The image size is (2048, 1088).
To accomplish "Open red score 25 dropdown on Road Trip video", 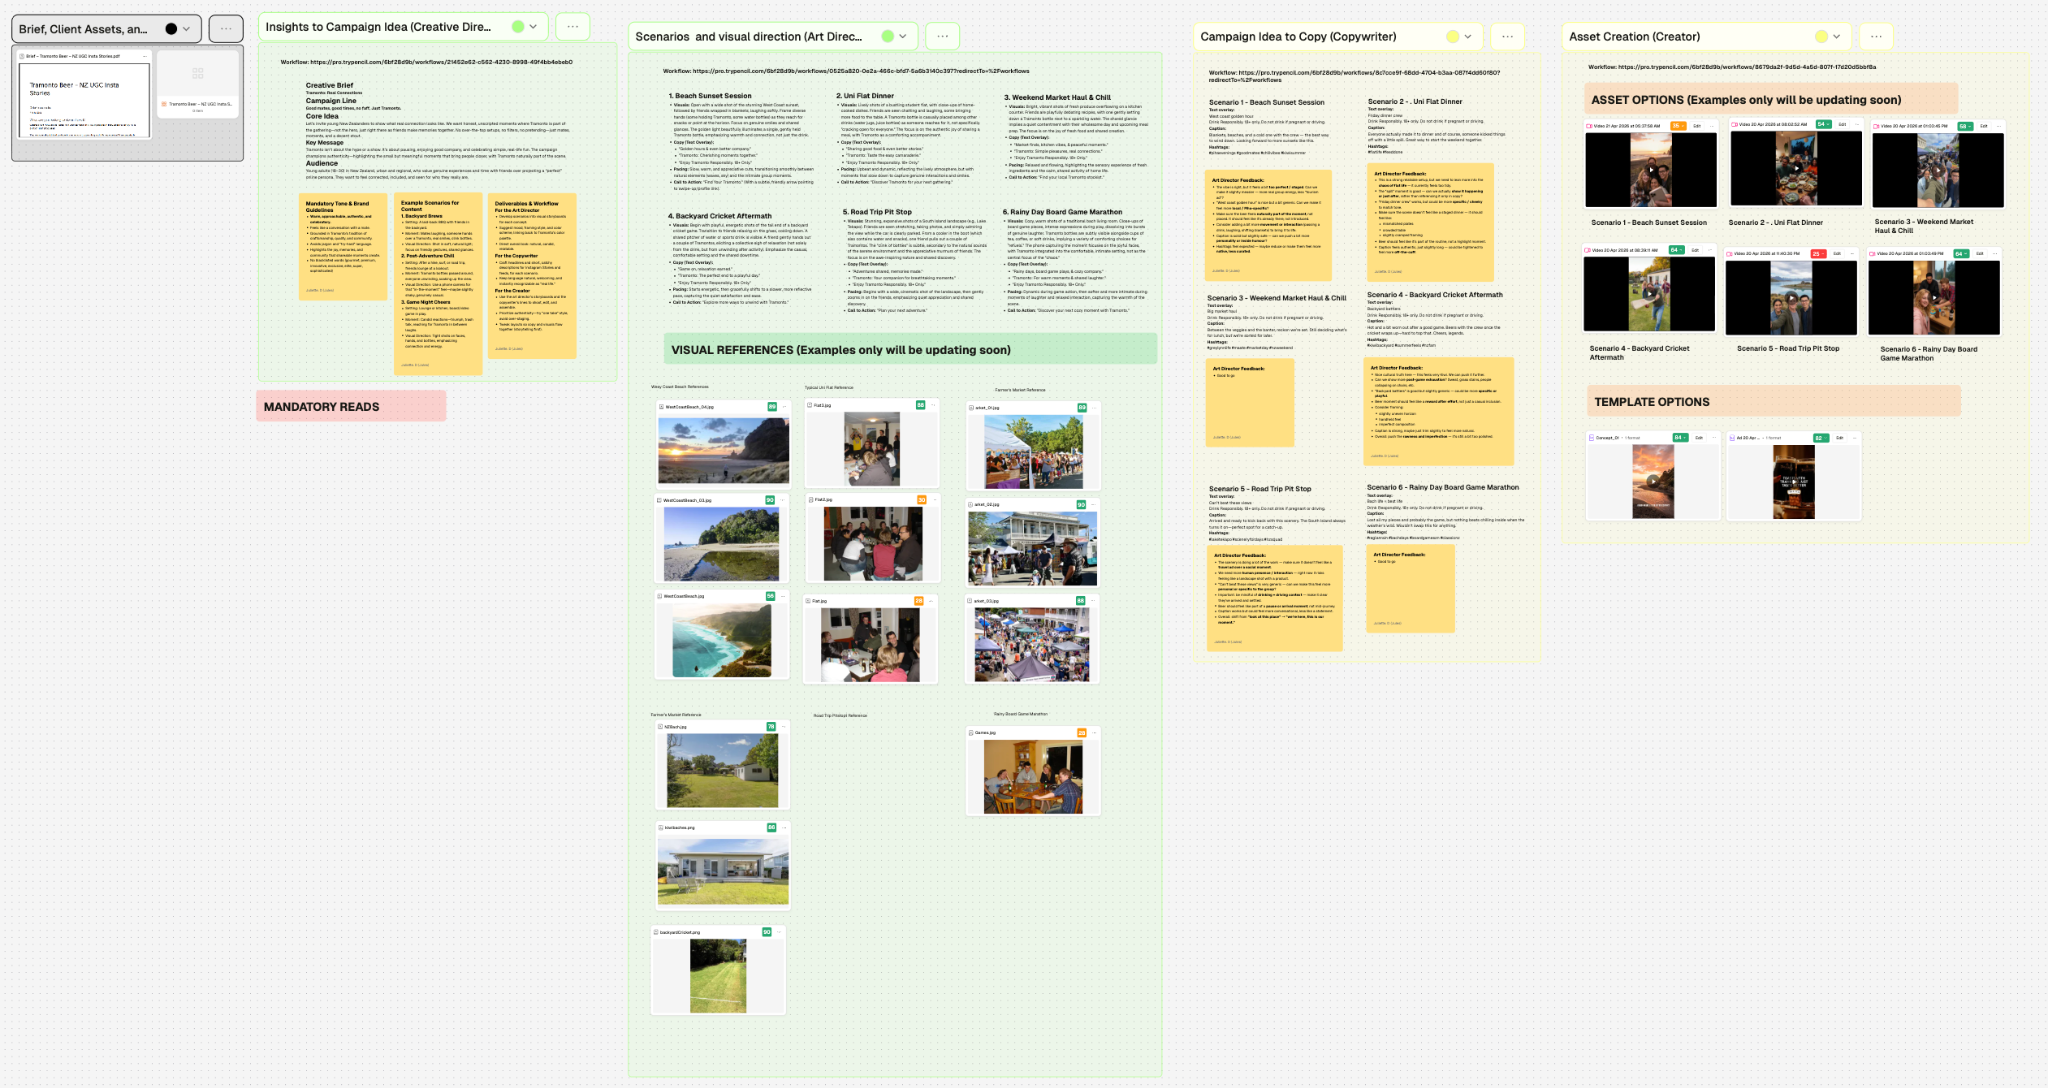I will pos(1819,254).
